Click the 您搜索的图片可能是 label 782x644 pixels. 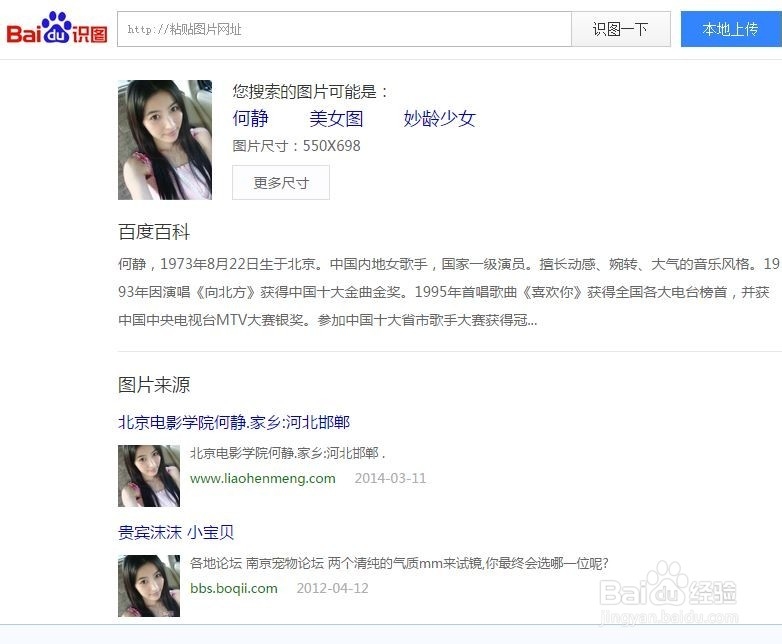(310, 91)
